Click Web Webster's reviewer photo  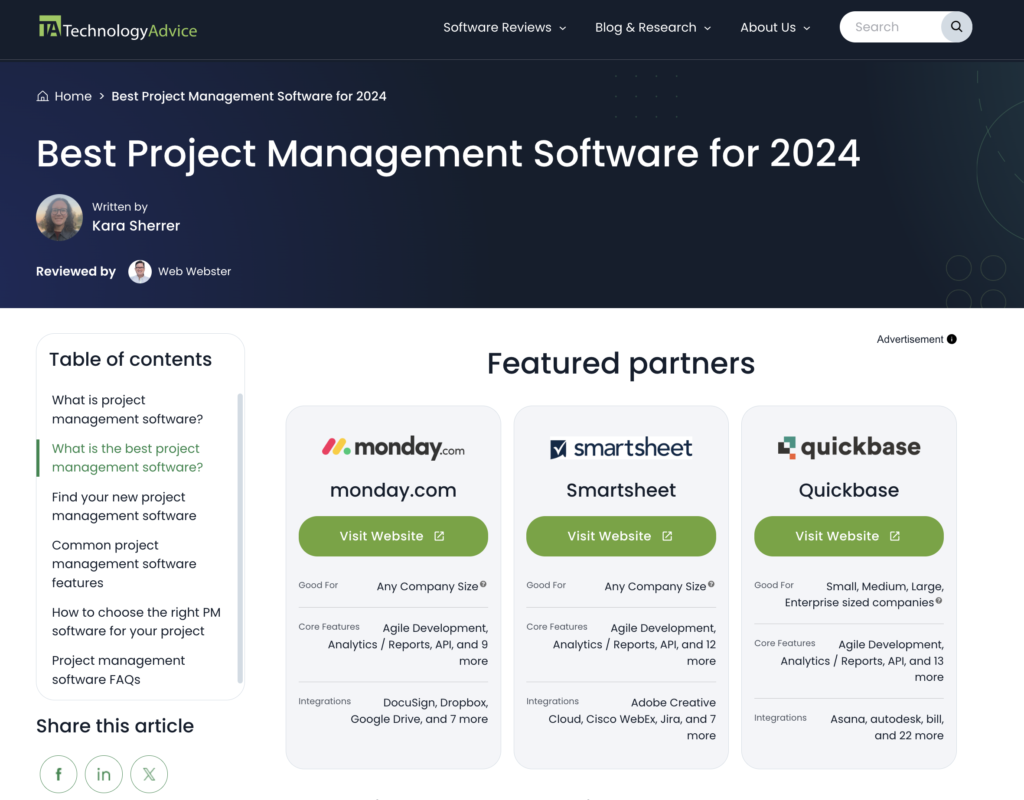(x=140, y=271)
